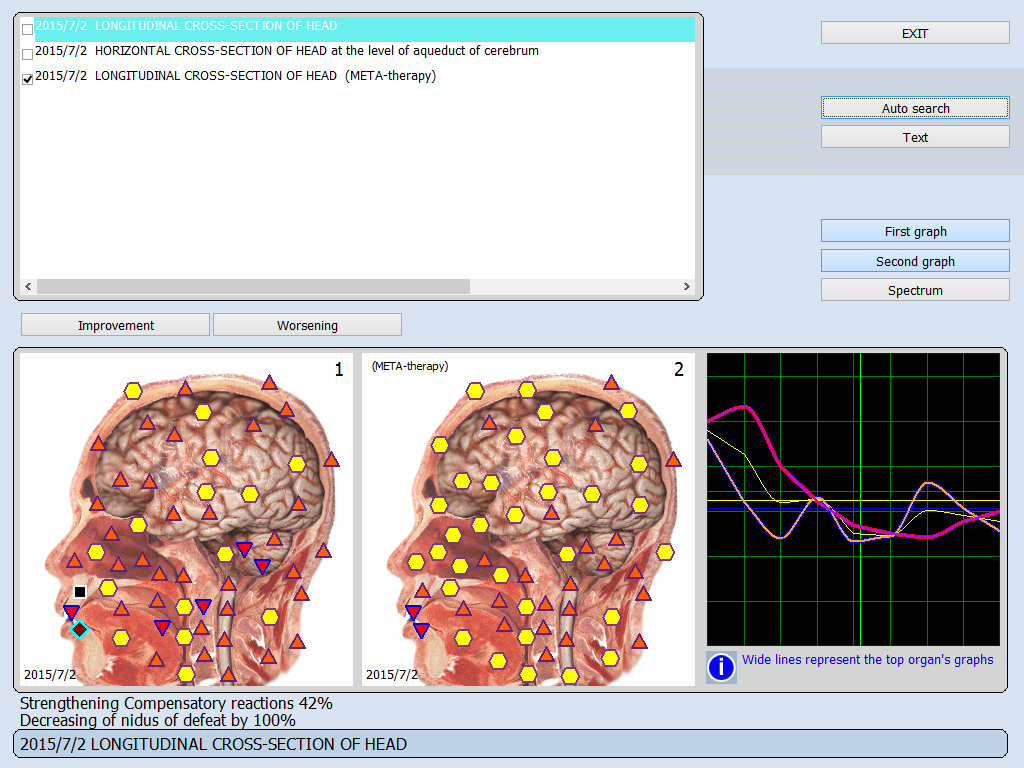Image resolution: width=1024 pixels, height=768 pixels.
Task: Click the black square marker near the lips
Action: pyautogui.click(x=80, y=592)
